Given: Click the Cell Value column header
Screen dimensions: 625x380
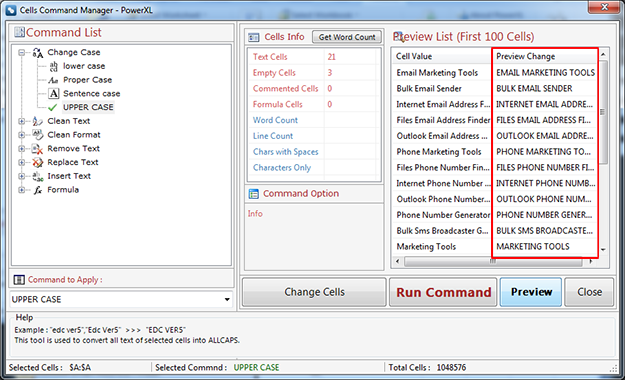Looking at the screenshot, I should [x=442, y=57].
